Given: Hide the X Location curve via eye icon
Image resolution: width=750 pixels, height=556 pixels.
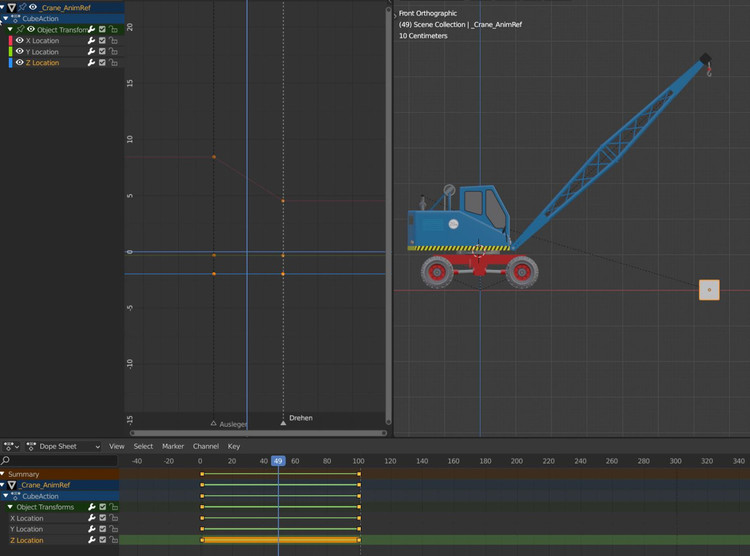Looking at the screenshot, I should click(20, 40).
